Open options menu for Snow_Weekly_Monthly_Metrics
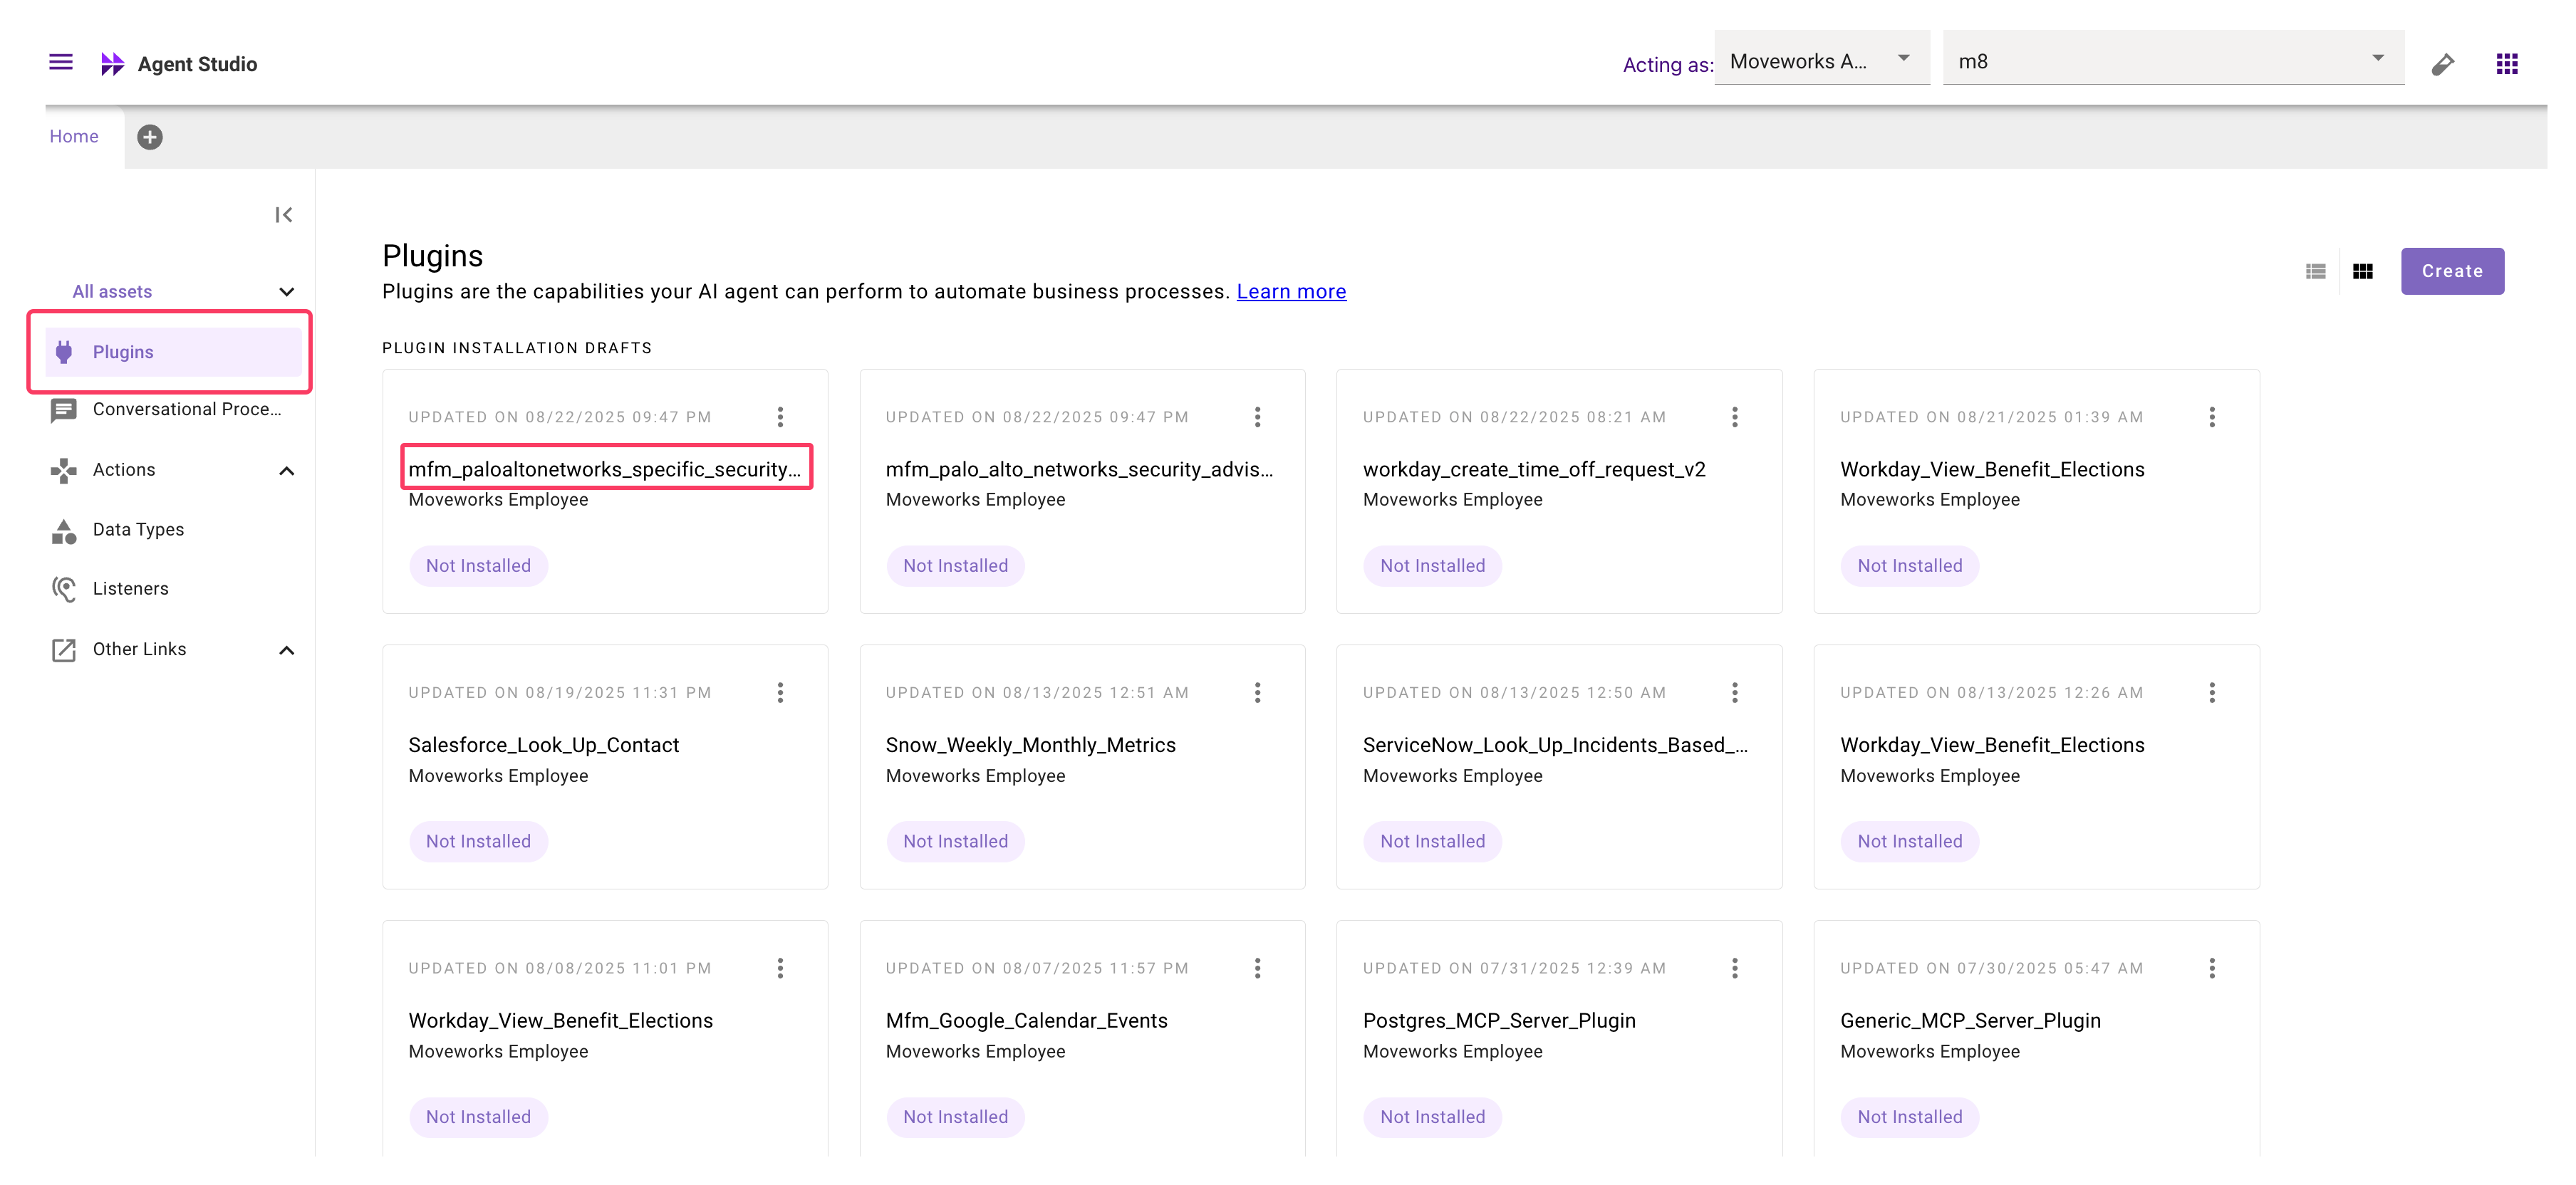Viewport: 2576px width, 1185px height. pos(1257,692)
